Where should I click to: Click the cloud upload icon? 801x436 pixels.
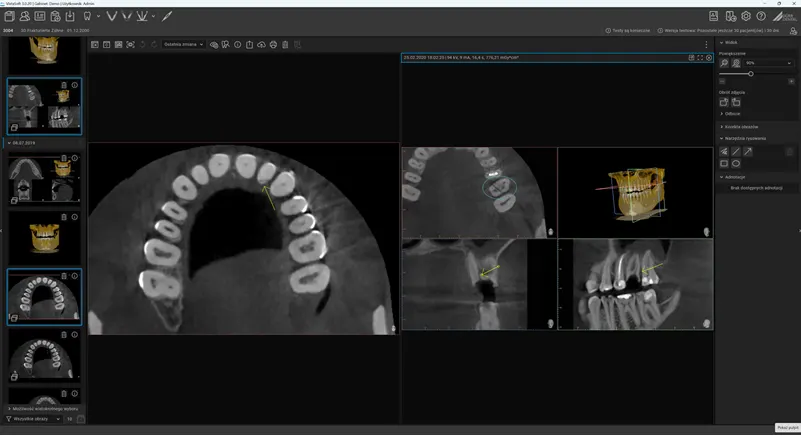pyautogui.click(x=261, y=45)
